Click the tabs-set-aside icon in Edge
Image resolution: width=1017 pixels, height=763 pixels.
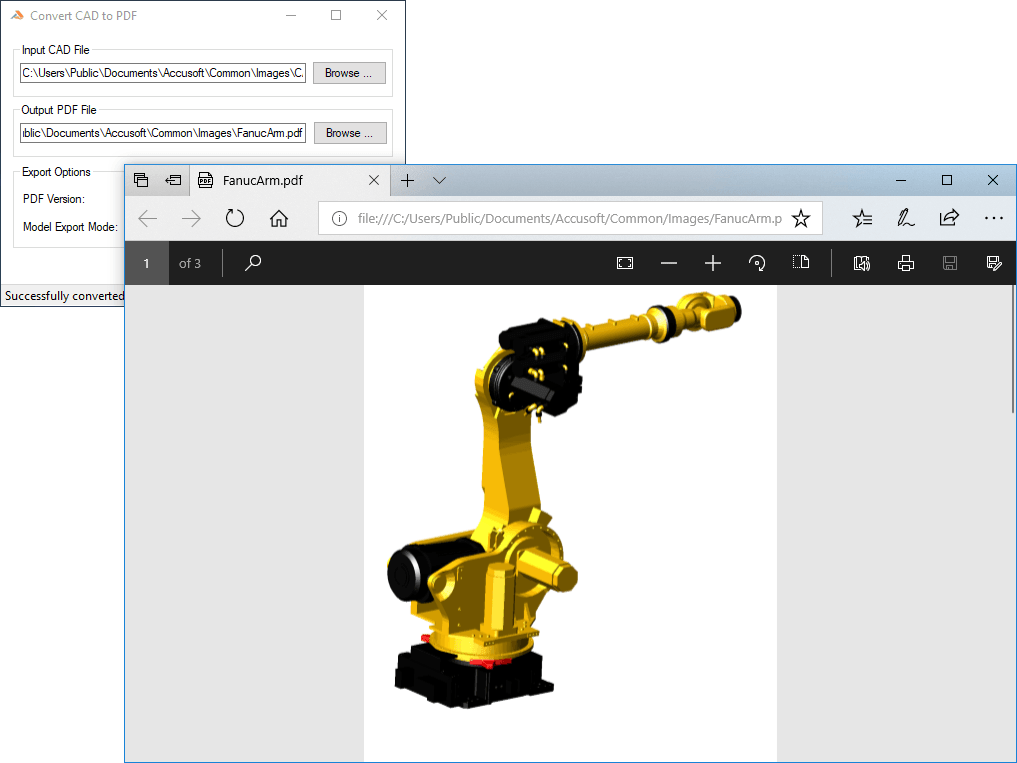141,180
